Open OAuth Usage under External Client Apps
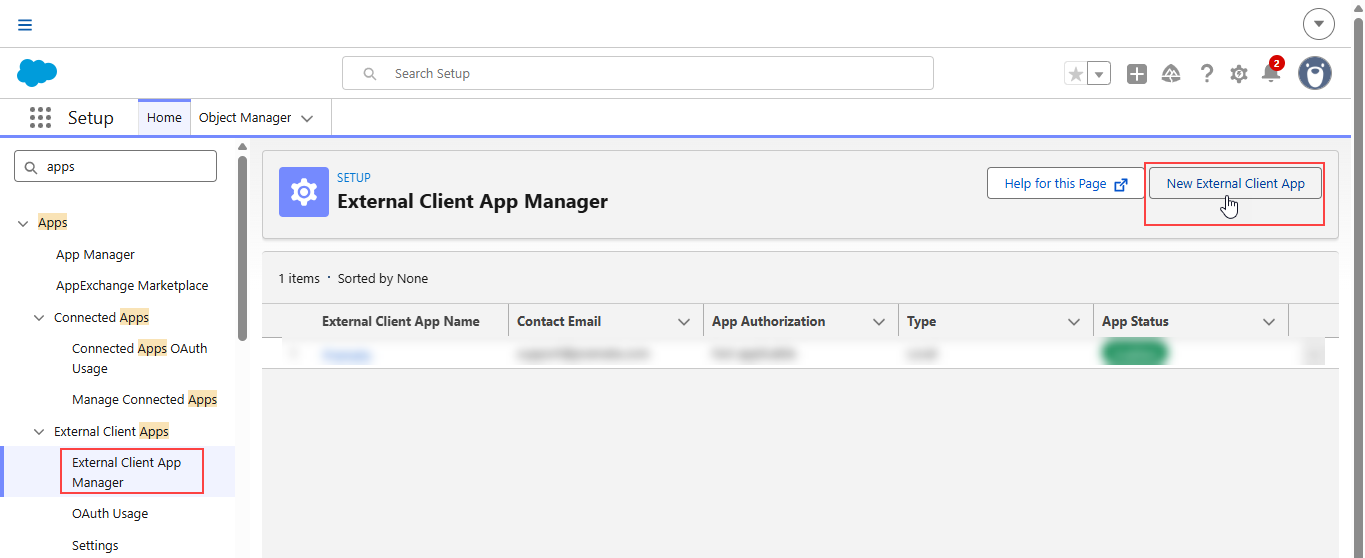 110,514
